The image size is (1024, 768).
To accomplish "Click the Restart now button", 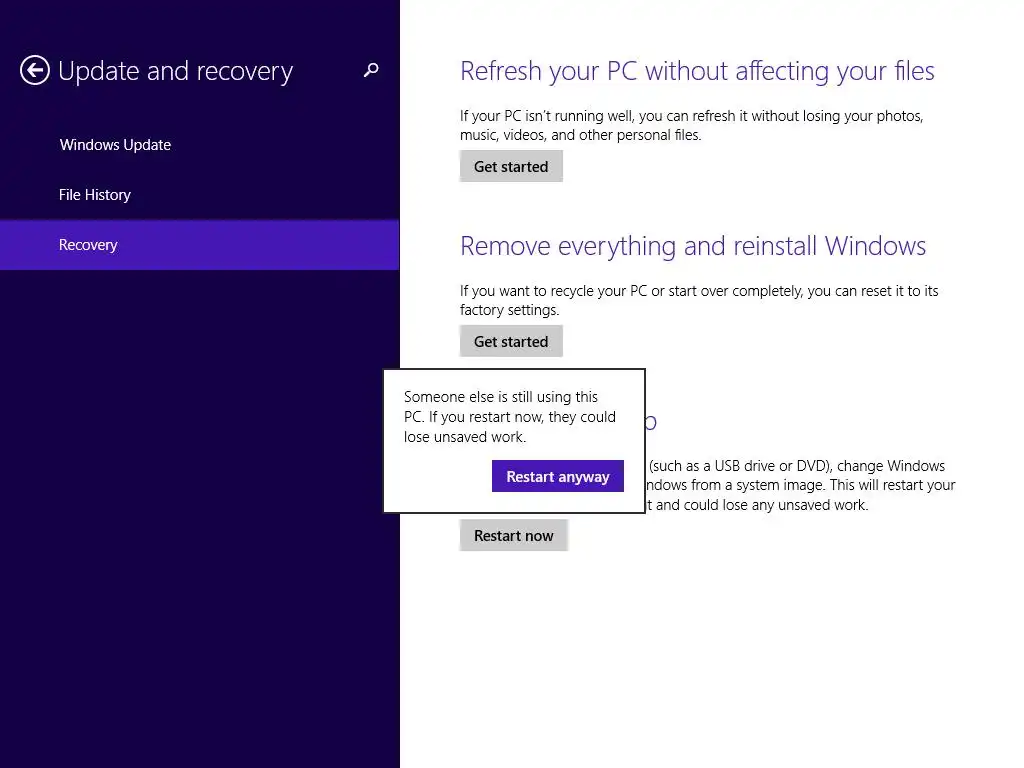I will [513, 536].
